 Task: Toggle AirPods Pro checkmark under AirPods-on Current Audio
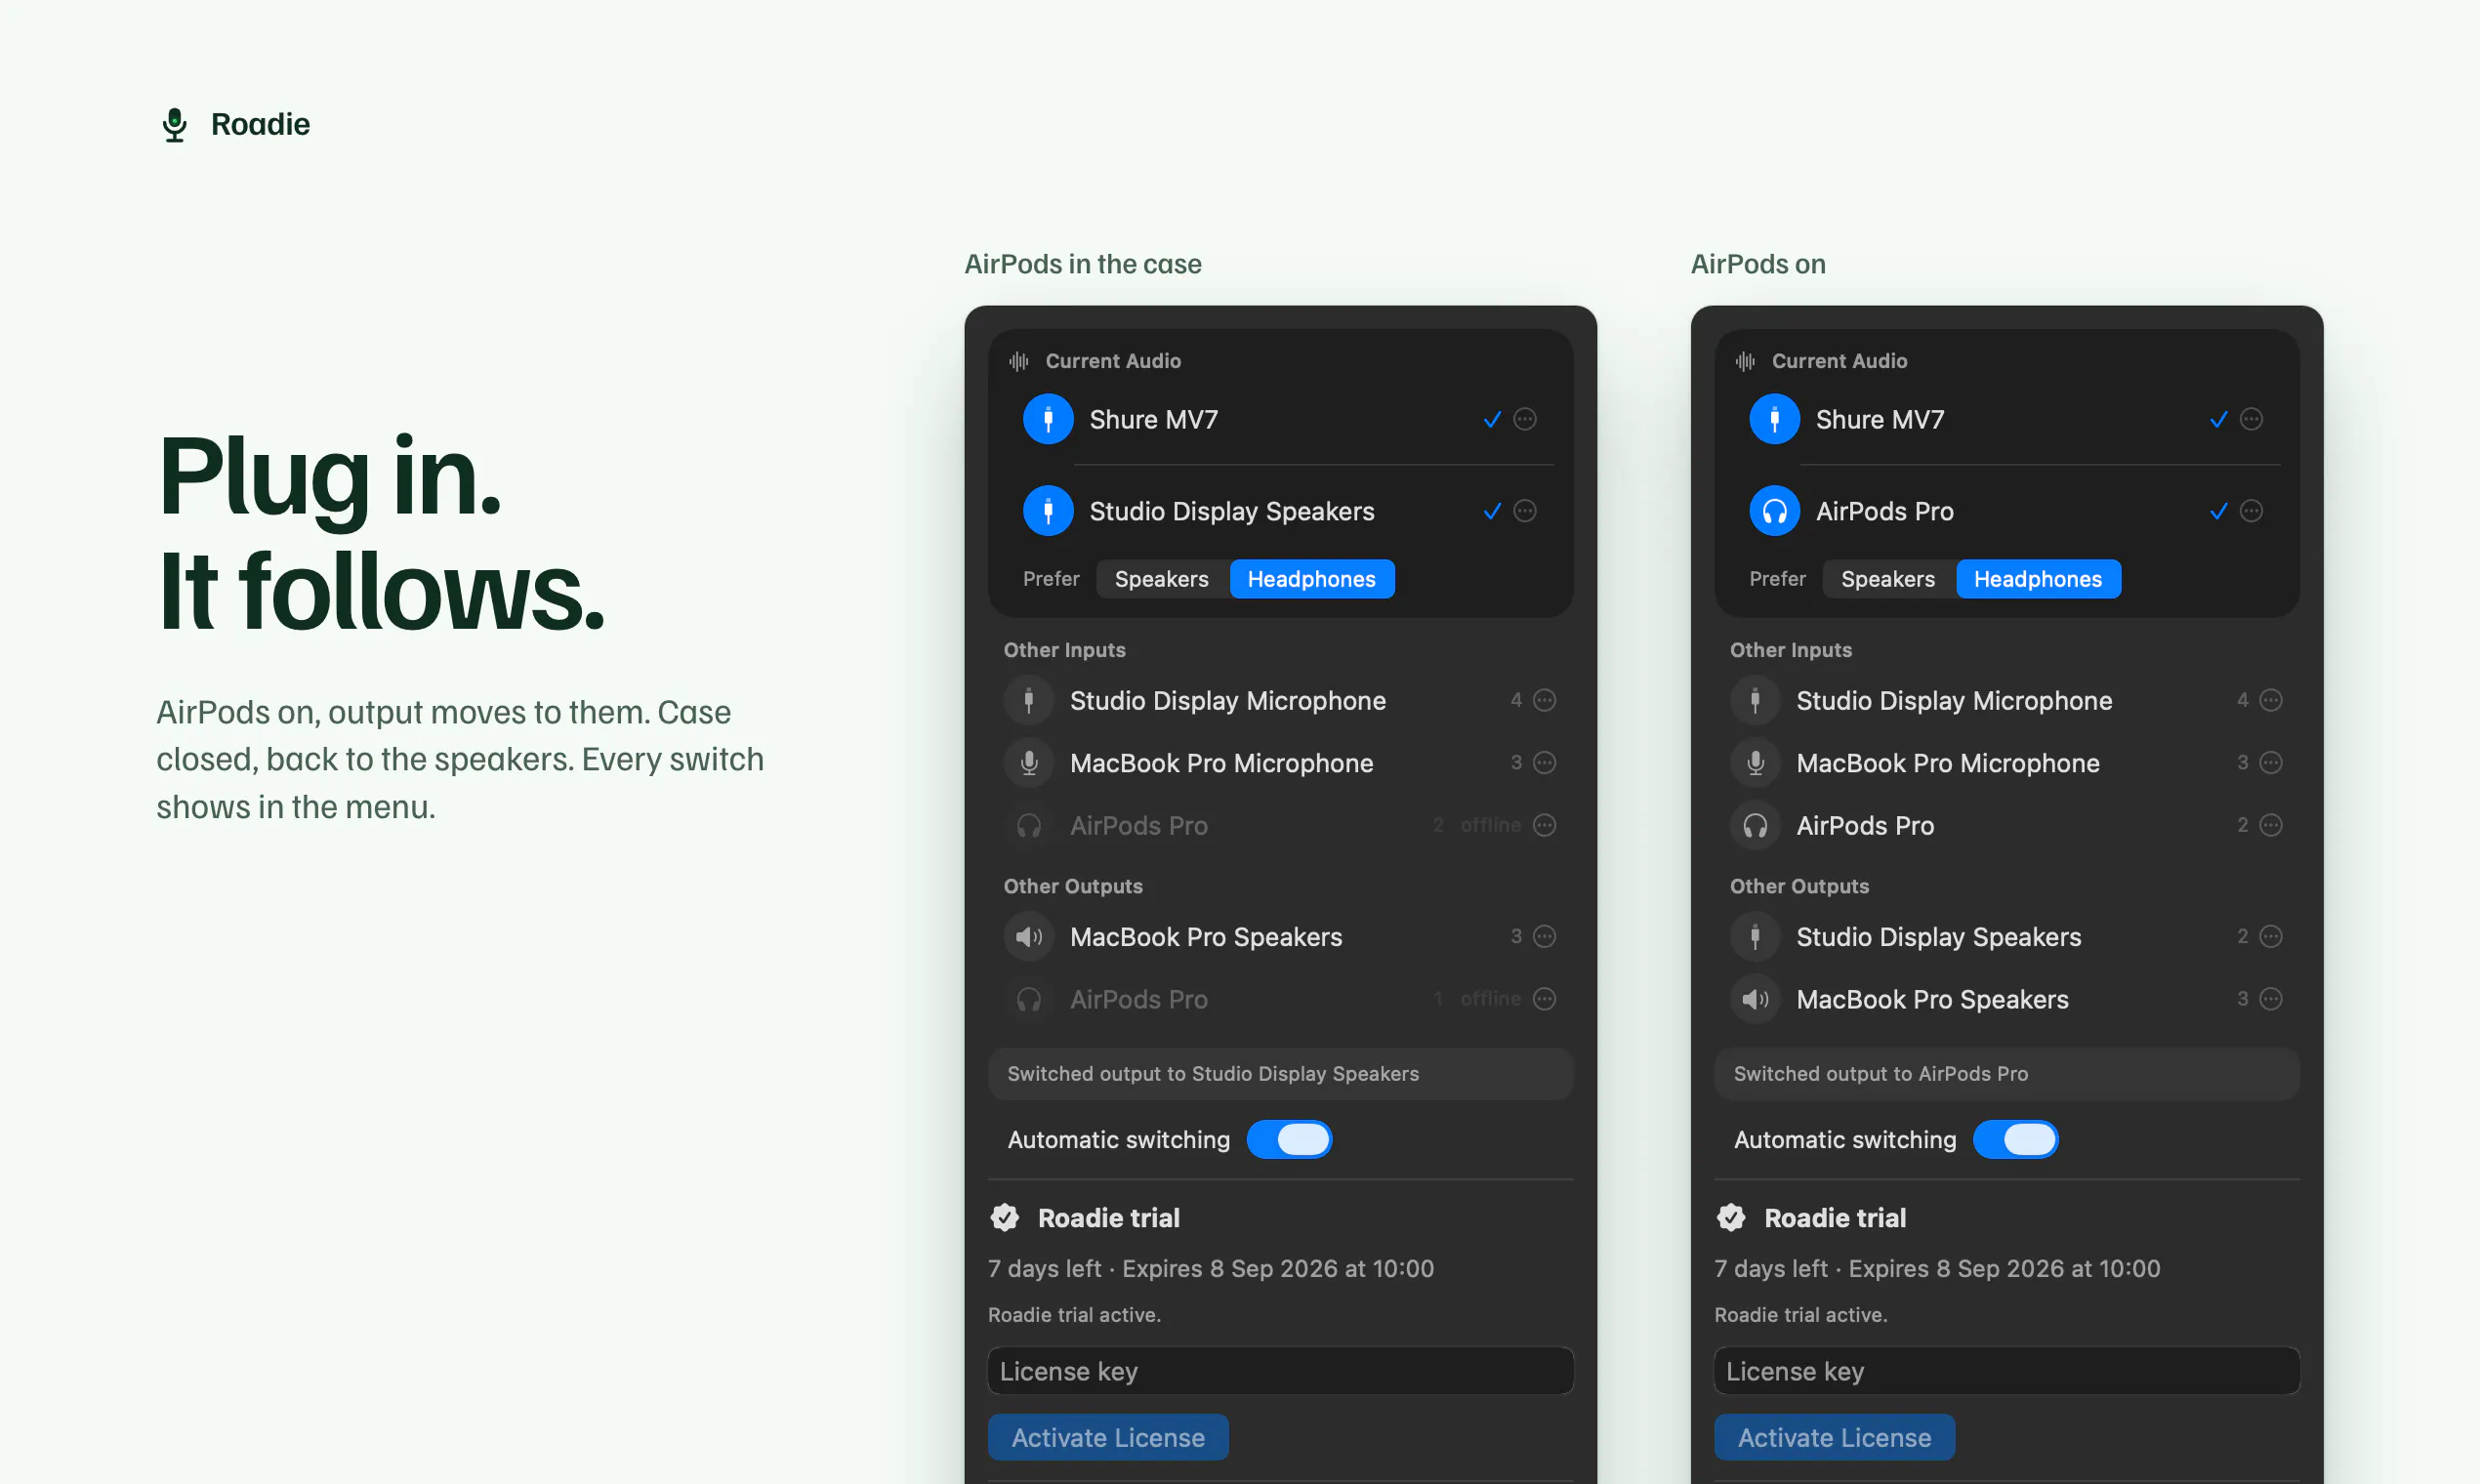pos(2219,511)
